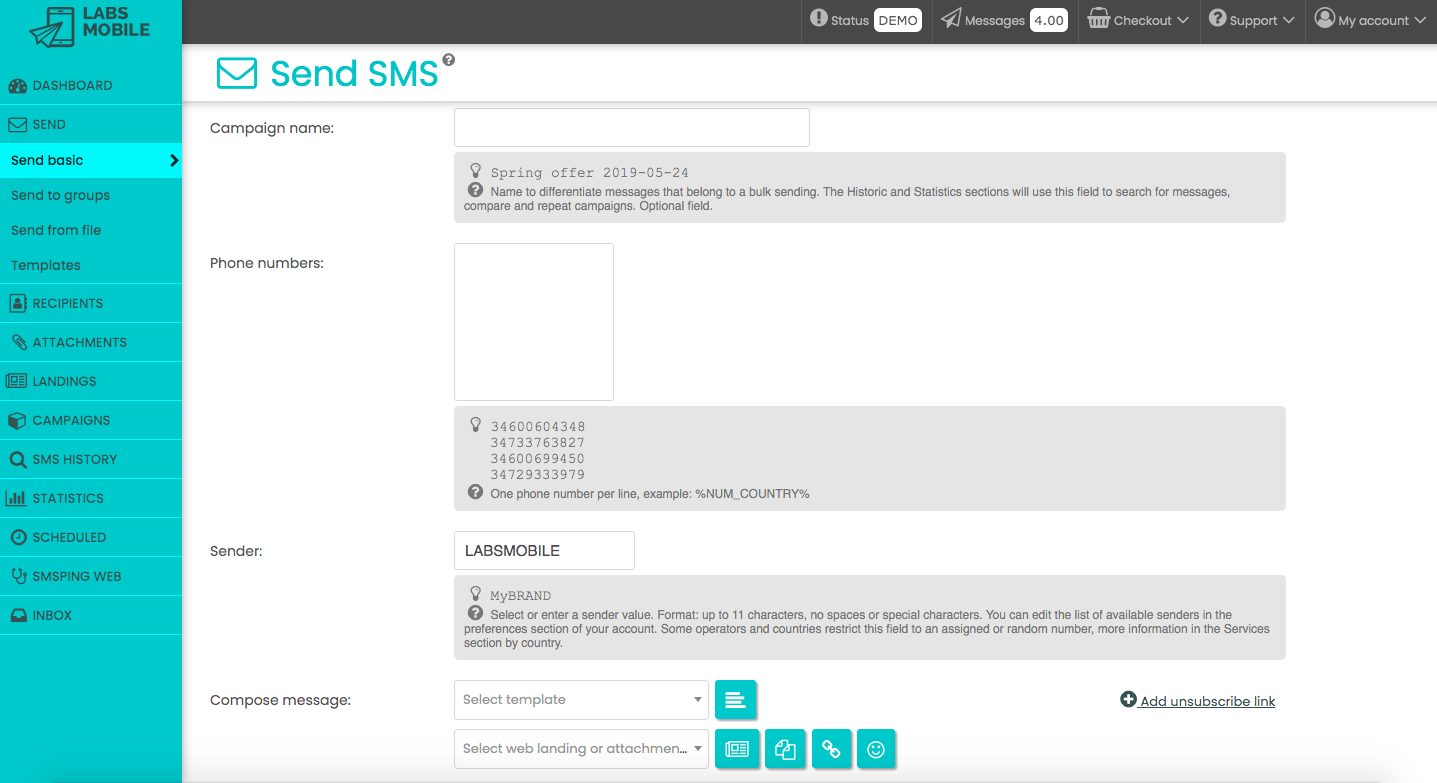The height and width of the screenshot is (783, 1437).
Task: Click the Scheduled clock icon
Action: (x=18, y=537)
